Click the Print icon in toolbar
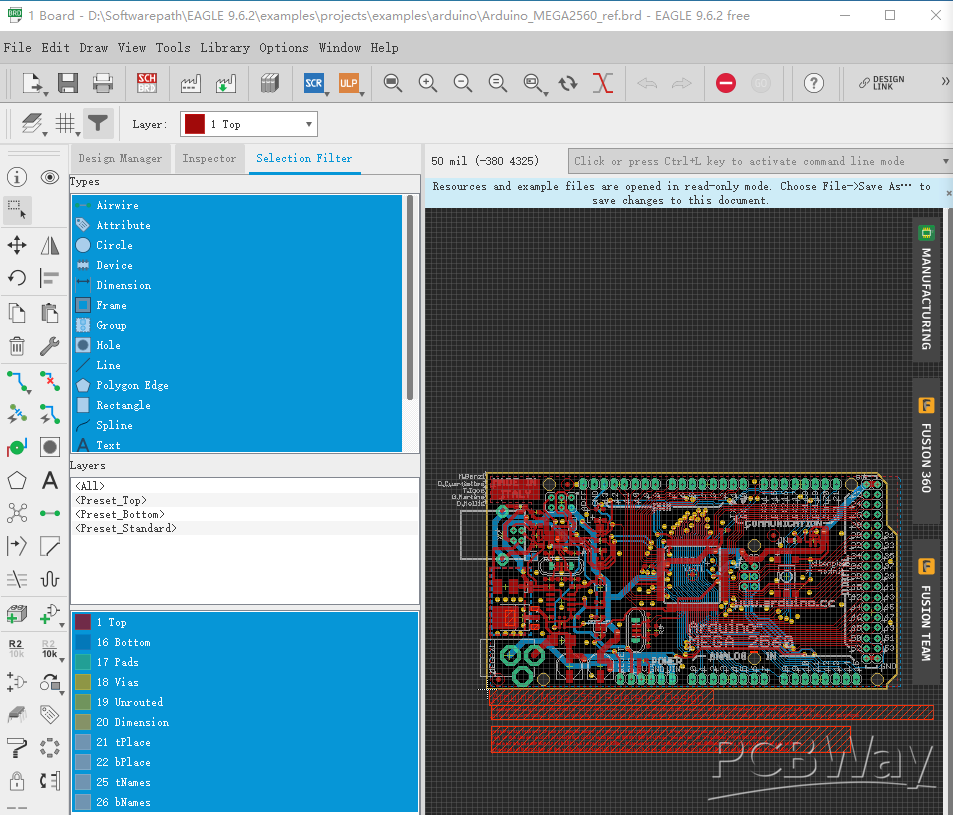The height and width of the screenshot is (815, 953). click(x=103, y=83)
